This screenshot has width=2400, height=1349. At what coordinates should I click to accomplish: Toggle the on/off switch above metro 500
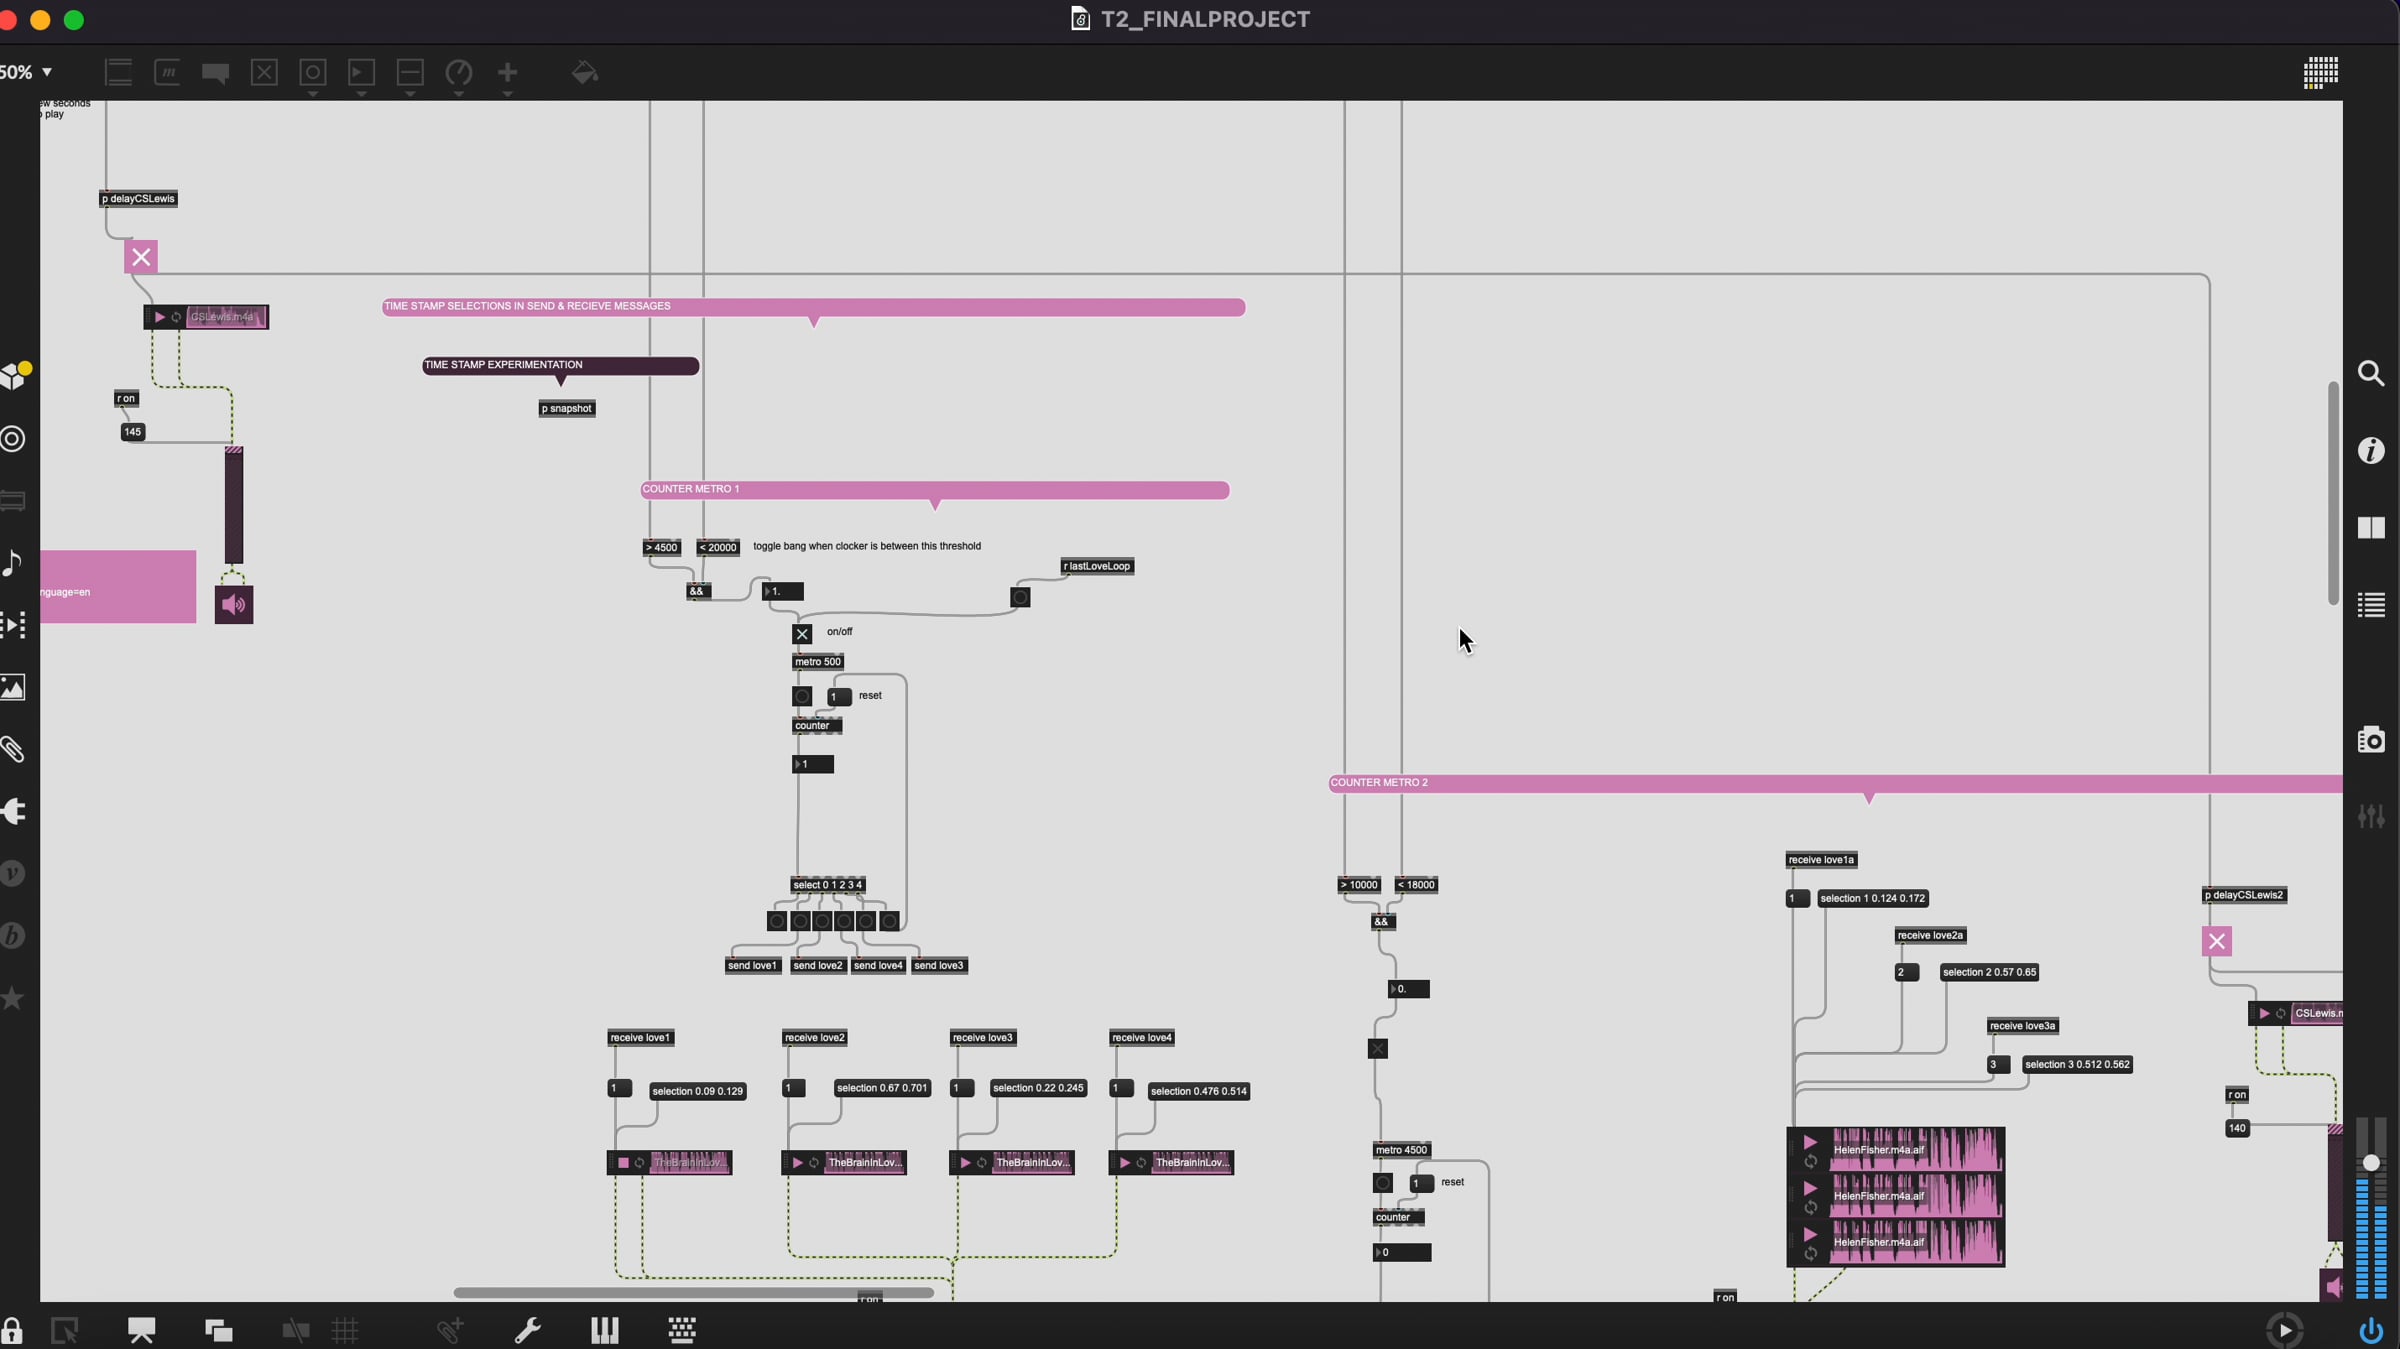(802, 634)
